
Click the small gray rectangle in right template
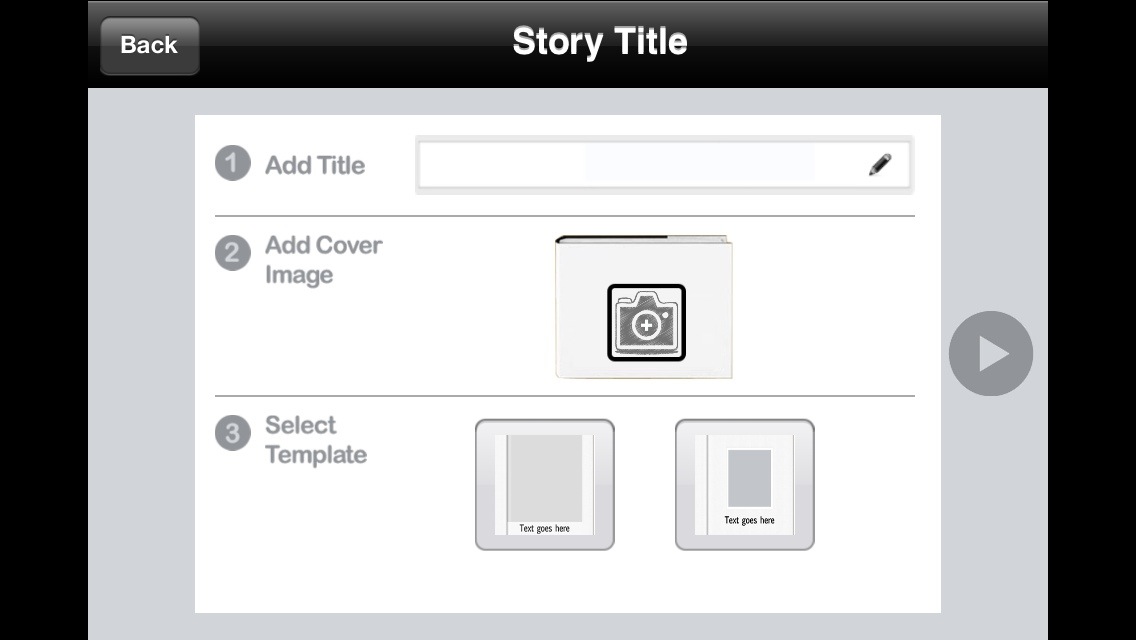click(x=749, y=478)
